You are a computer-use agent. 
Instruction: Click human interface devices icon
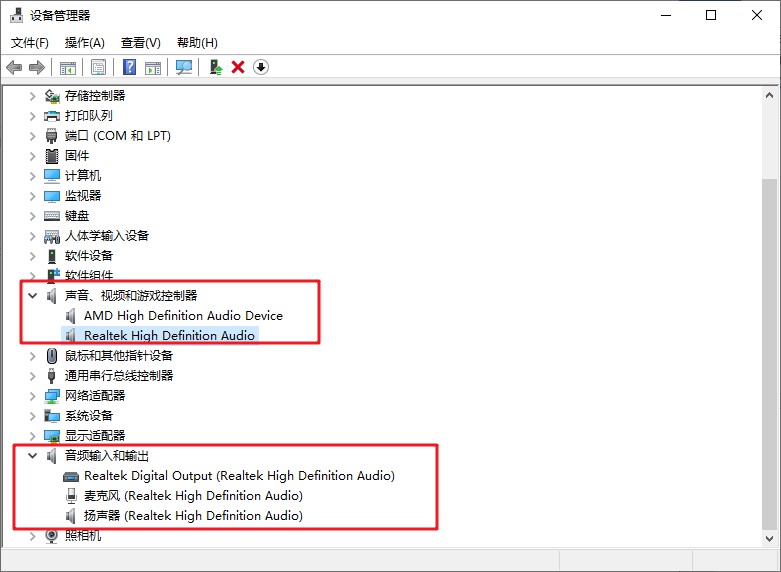tap(52, 236)
